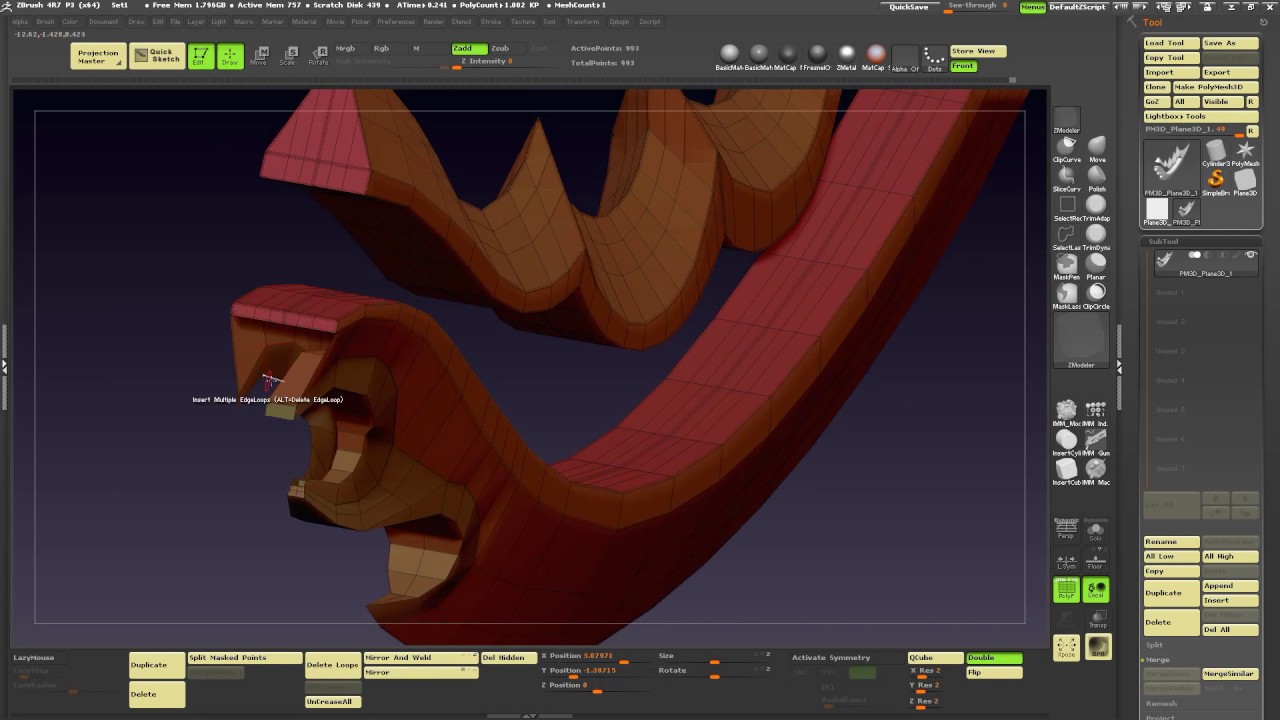Select the Polish brush icon
Image resolution: width=1280 pixels, height=720 pixels.
pos(1097,177)
